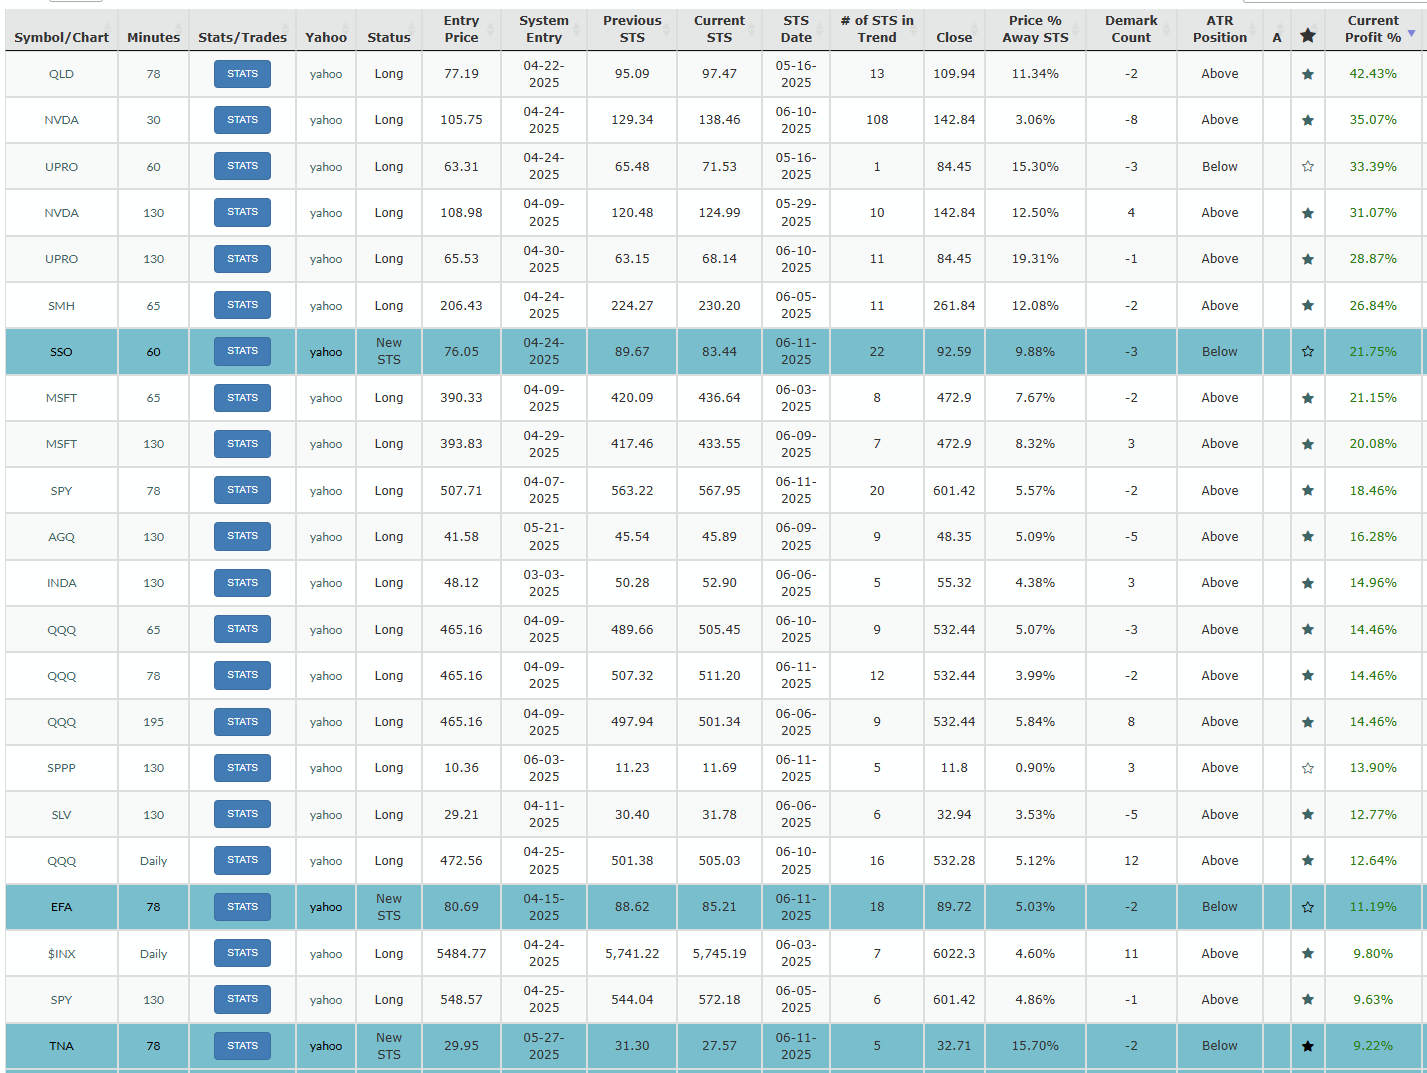The image size is (1427, 1073).
Task: Sort by Previous STS column header
Action: coord(632,29)
